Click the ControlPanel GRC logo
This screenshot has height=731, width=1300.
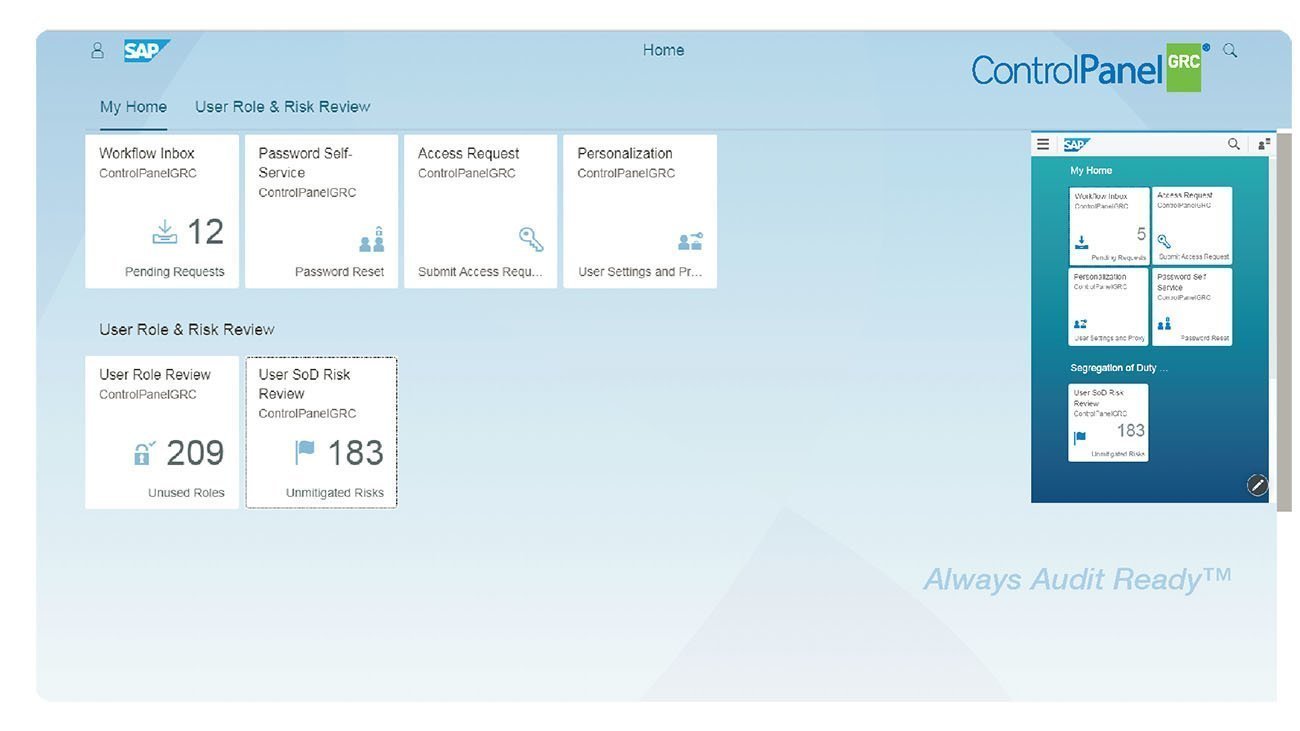(x=1090, y=68)
